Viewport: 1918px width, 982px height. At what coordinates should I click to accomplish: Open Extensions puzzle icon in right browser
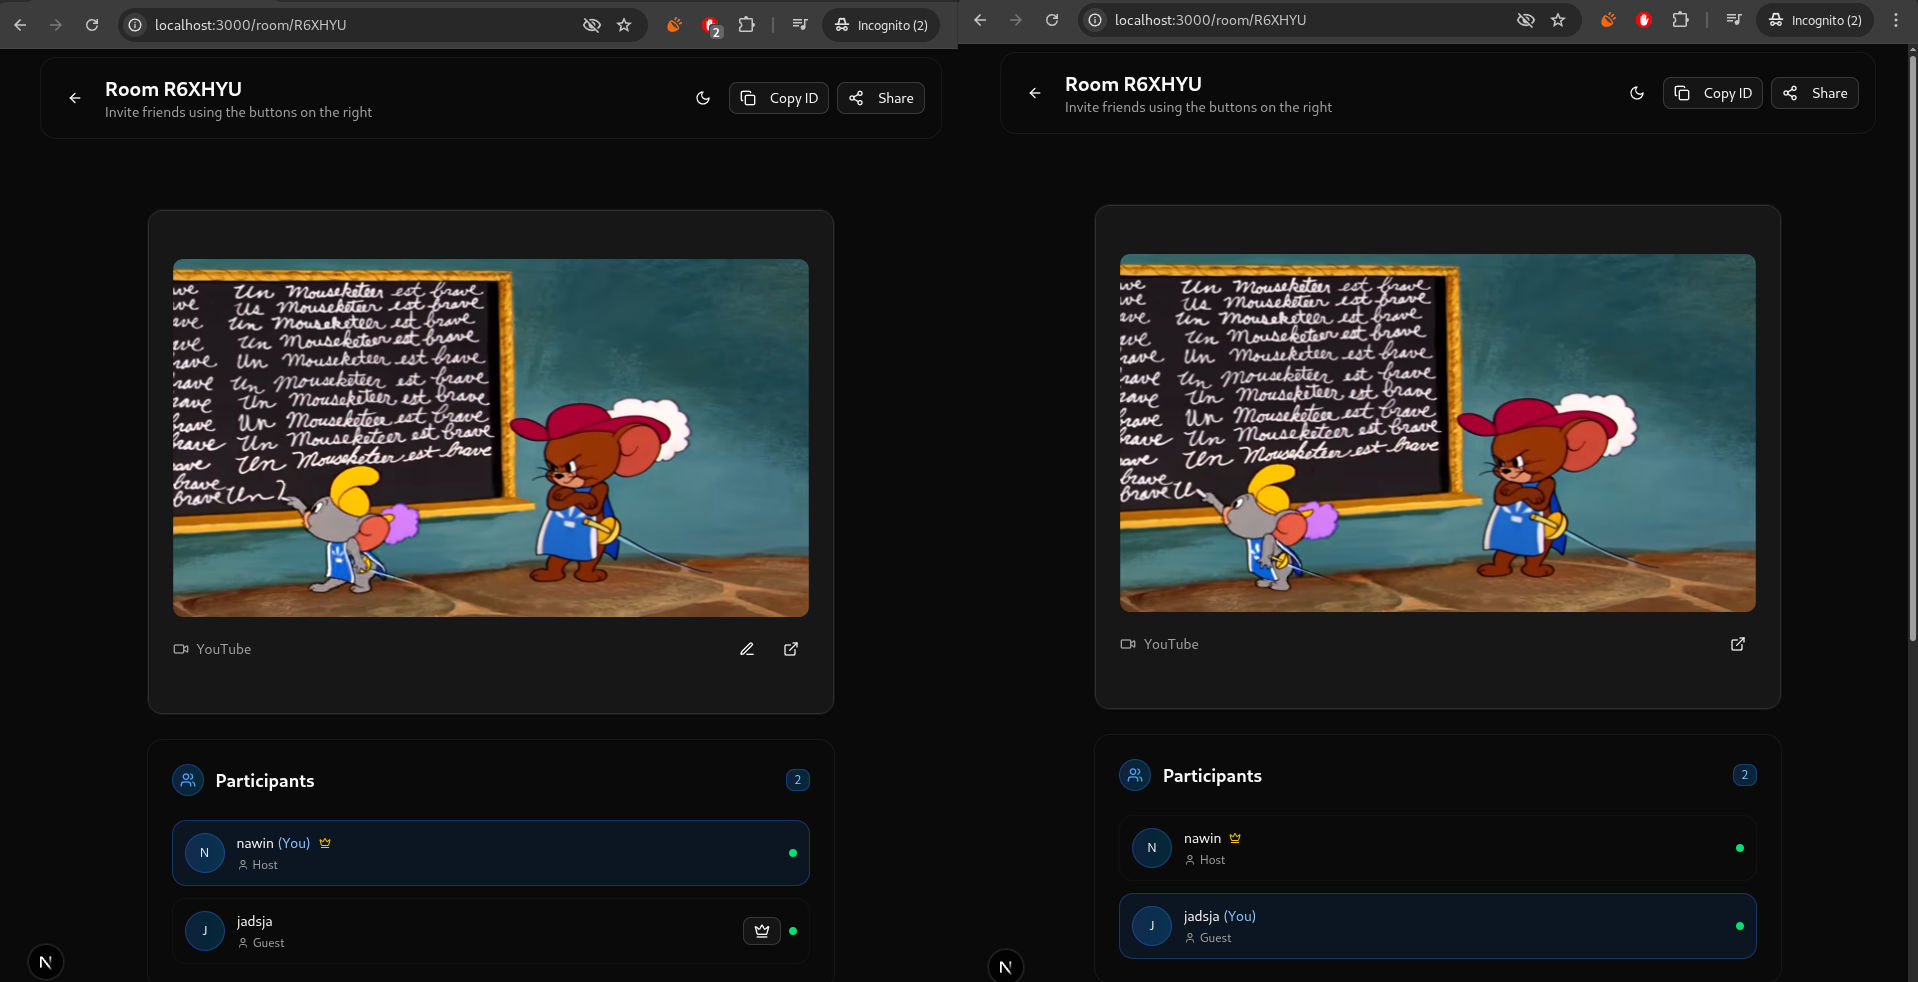click(x=1680, y=20)
